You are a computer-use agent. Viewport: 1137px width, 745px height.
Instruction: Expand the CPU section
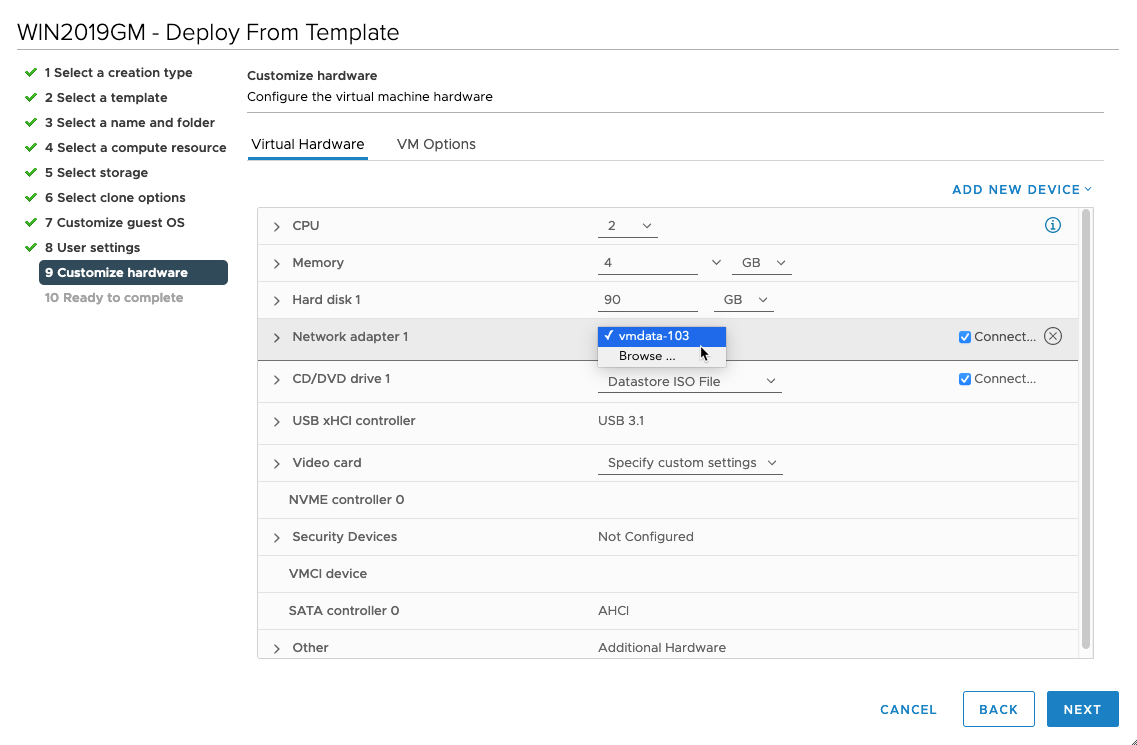(x=276, y=225)
